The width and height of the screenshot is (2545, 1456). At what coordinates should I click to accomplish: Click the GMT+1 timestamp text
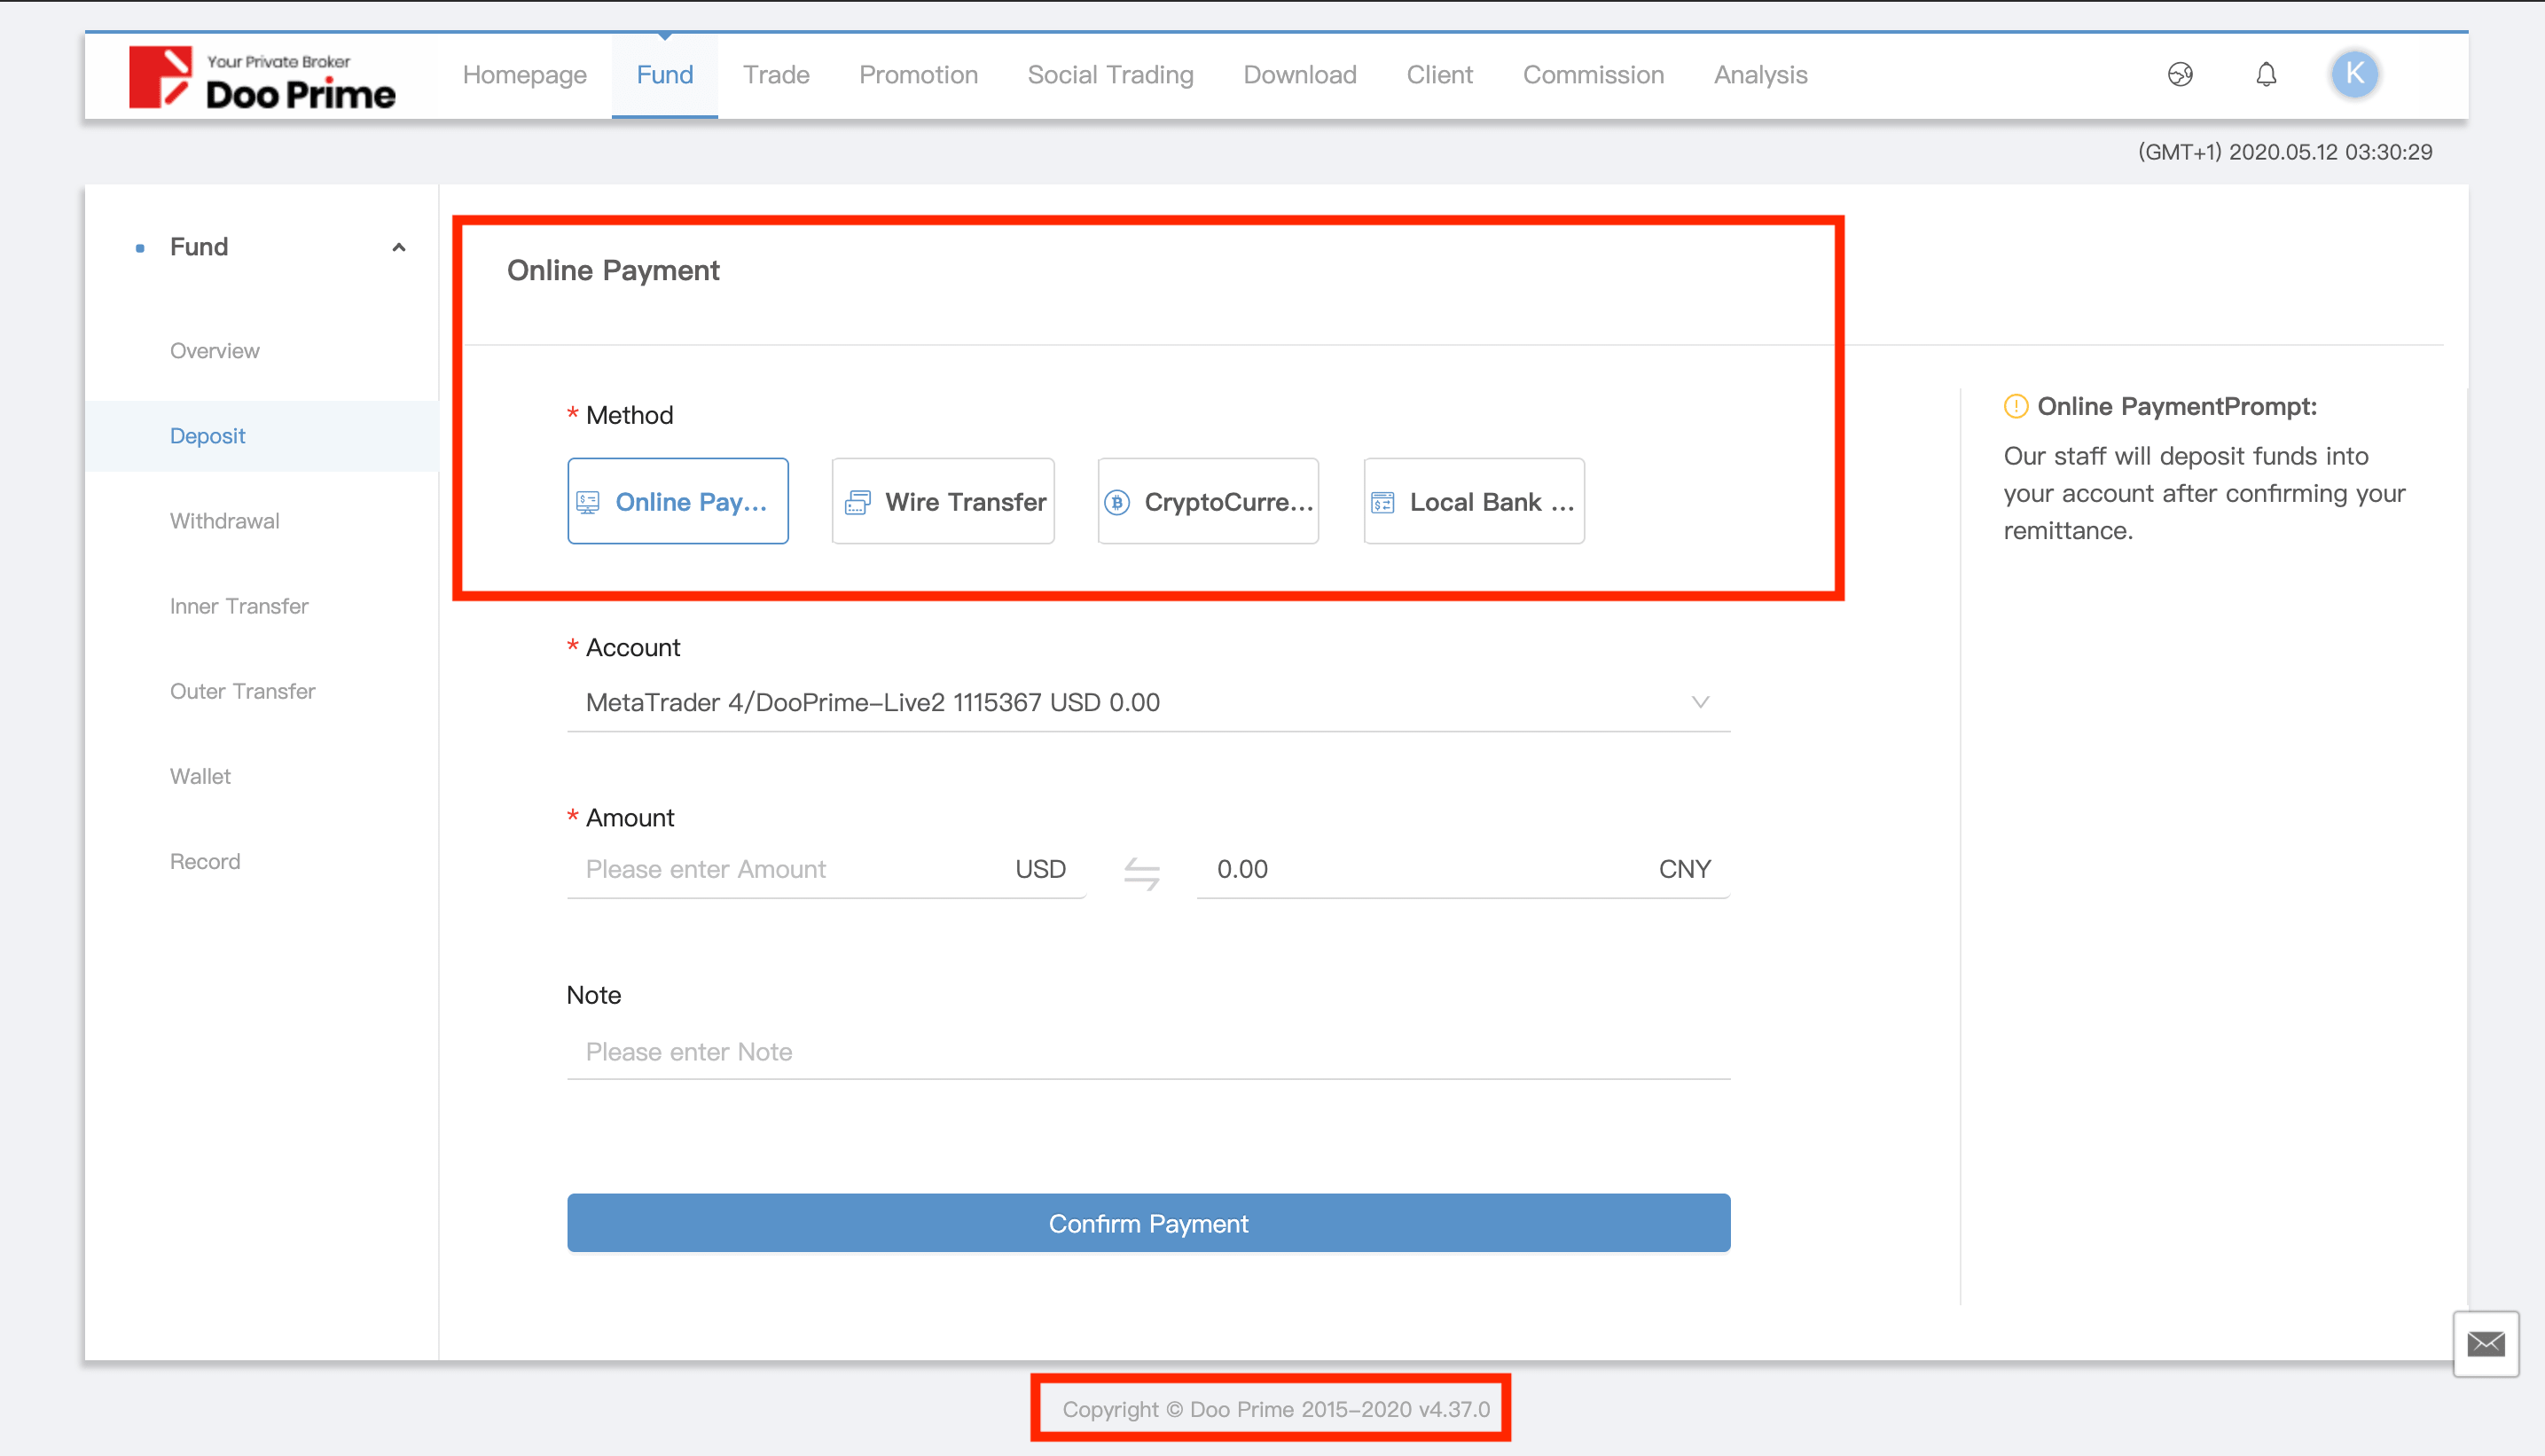point(2285,152)
